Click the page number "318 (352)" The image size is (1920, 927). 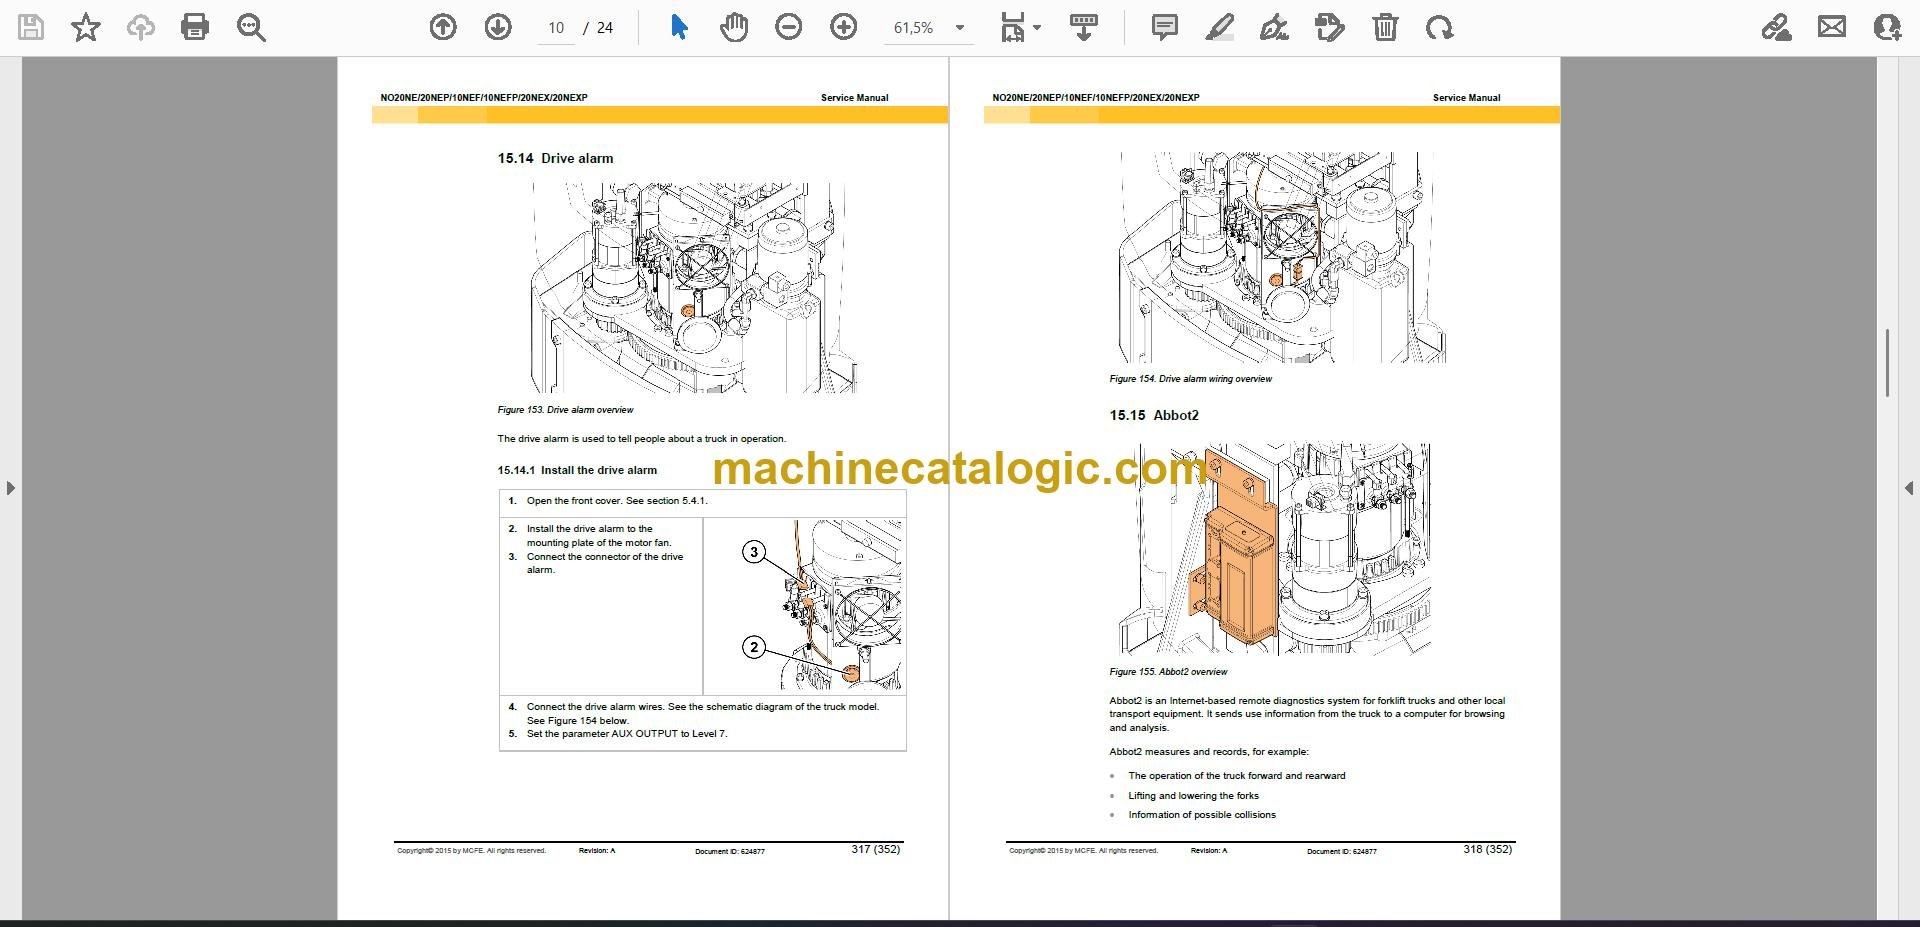1488,849
